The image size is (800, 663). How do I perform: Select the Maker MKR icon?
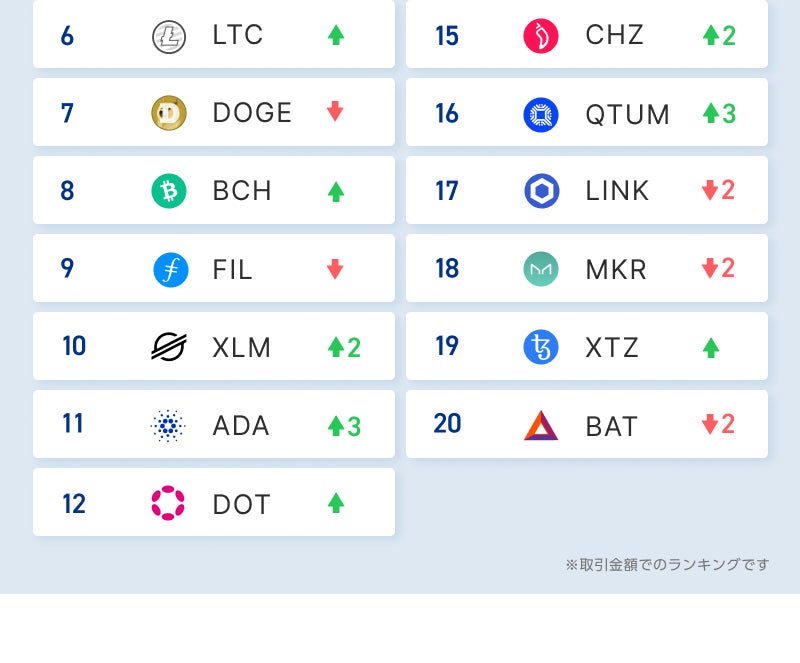pyautogui.click(x=541, y=269)
